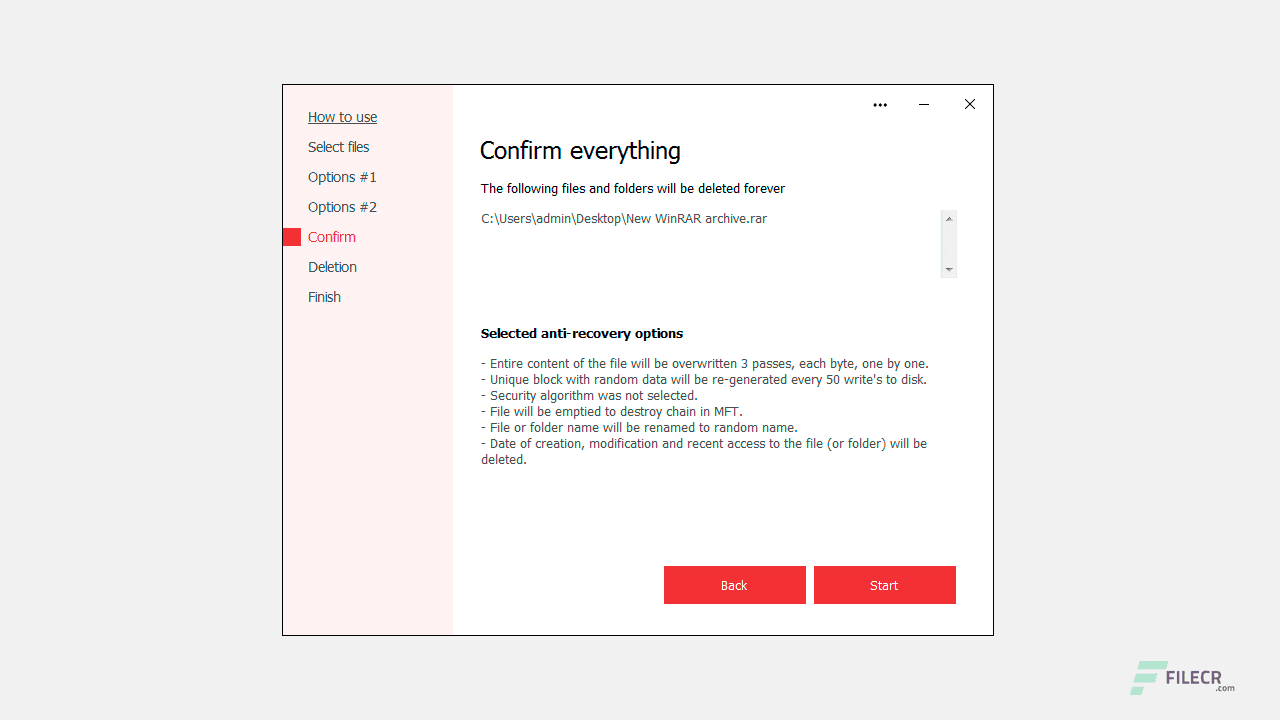
Task: Open the ellipsis menu in title bar
Action: pos(880,104)
